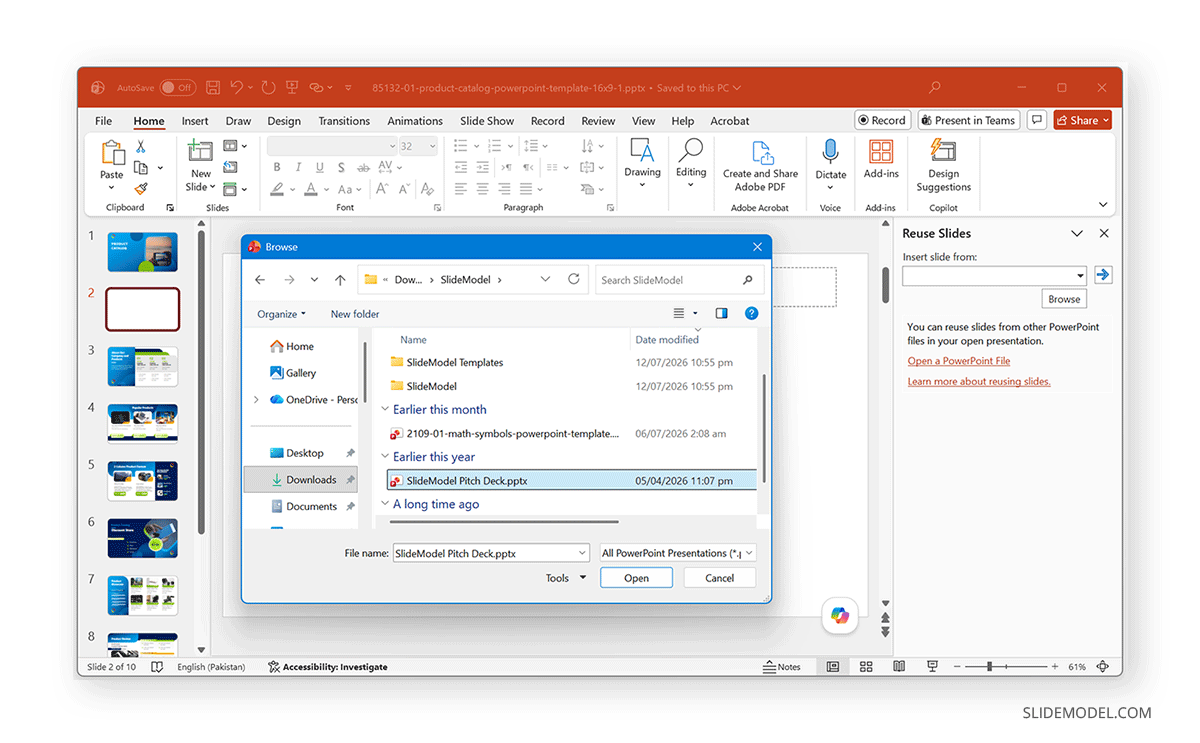Switch to the Slide Show tab
This screenshot has height=743, width=1200.
pos(487,121)
